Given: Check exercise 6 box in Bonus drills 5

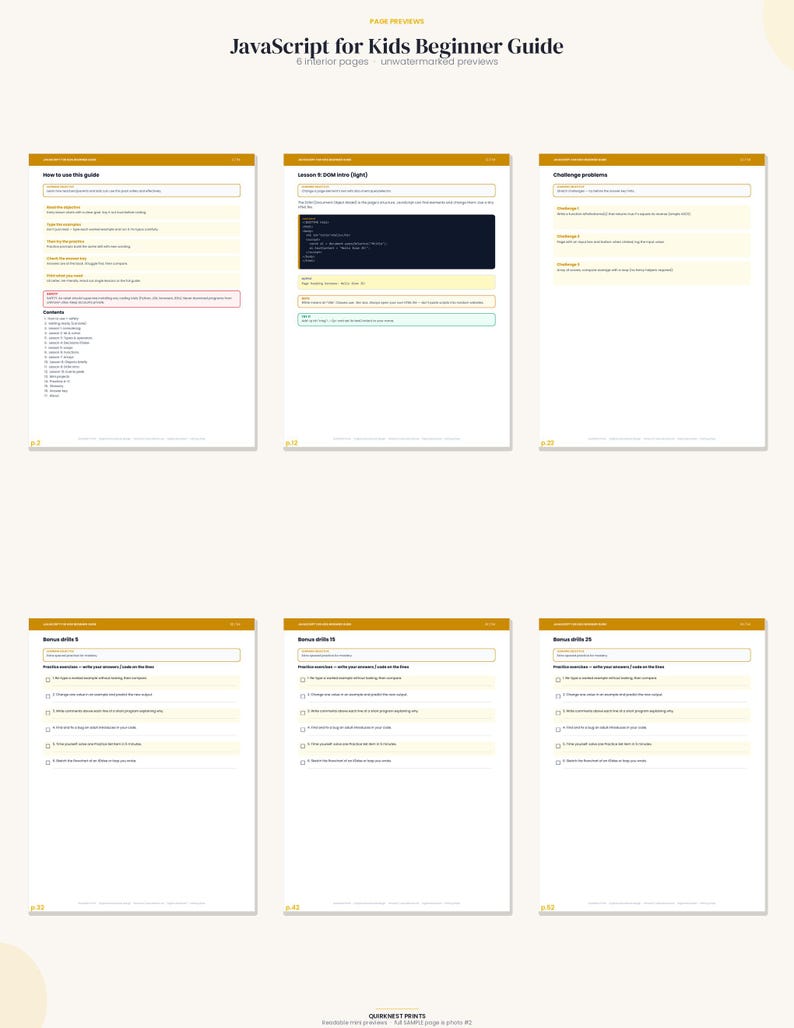Looking at the screenshot, I should 48,762.
